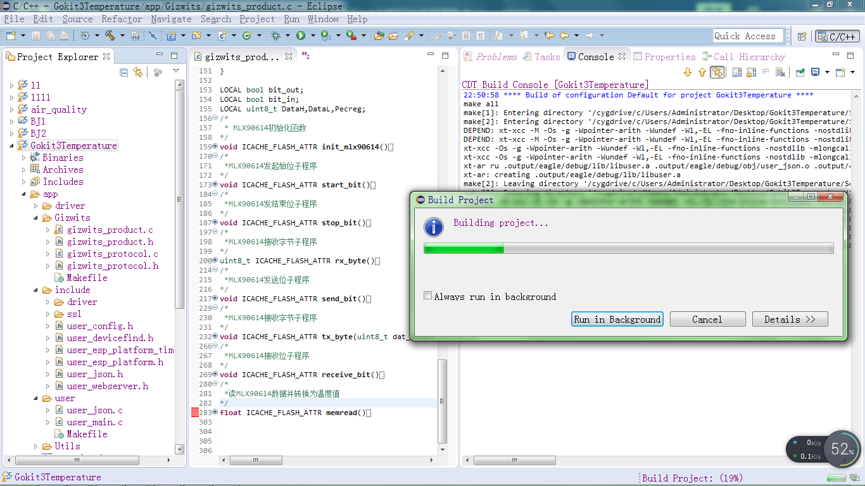
Task: Open the Refactor menu
Action: tap(121, 19)
